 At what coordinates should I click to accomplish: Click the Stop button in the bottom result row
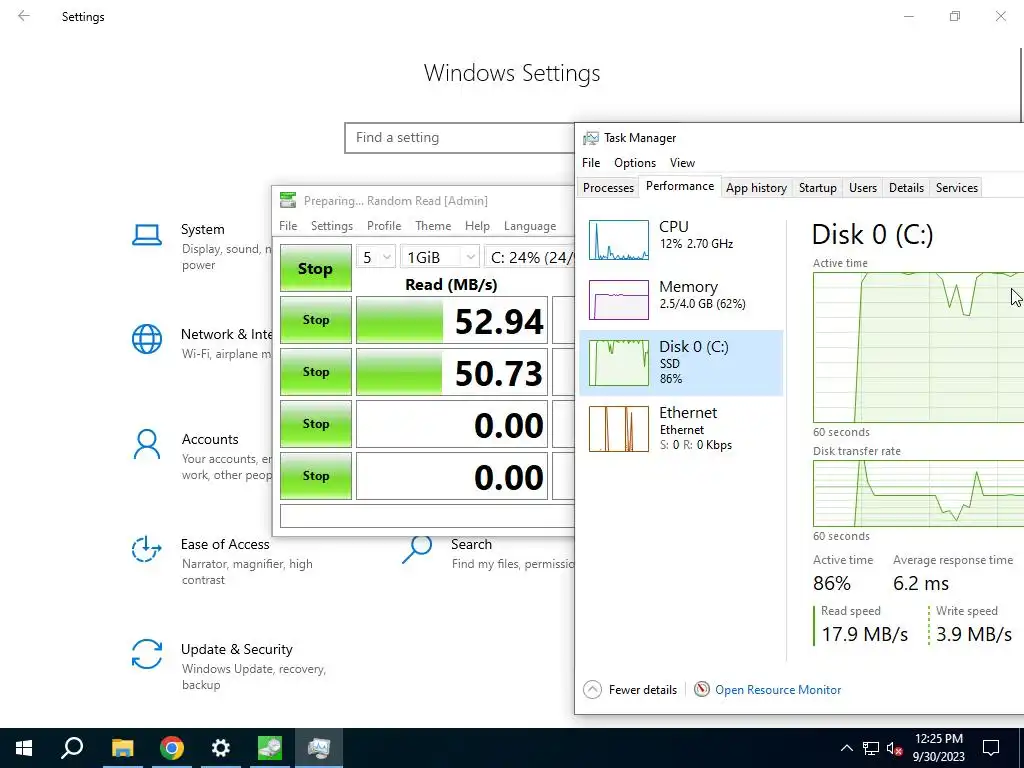point(315,476)
